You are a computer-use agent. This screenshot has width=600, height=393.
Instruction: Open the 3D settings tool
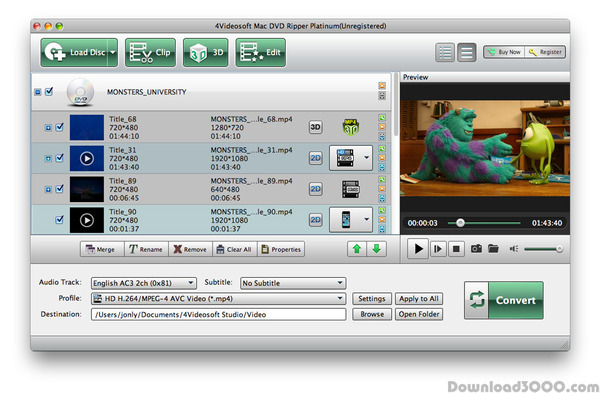point(205,52)
